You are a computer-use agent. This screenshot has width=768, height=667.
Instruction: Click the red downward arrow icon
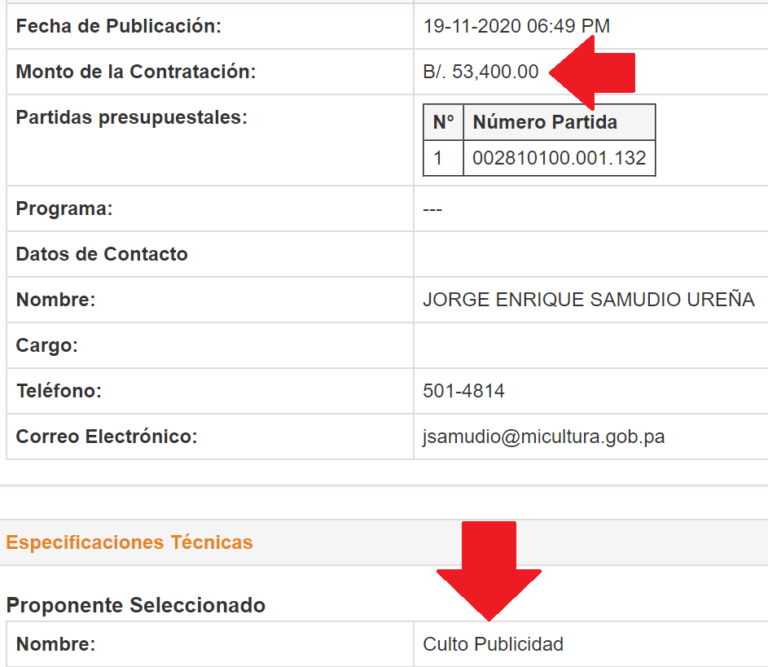pos(489,571)
